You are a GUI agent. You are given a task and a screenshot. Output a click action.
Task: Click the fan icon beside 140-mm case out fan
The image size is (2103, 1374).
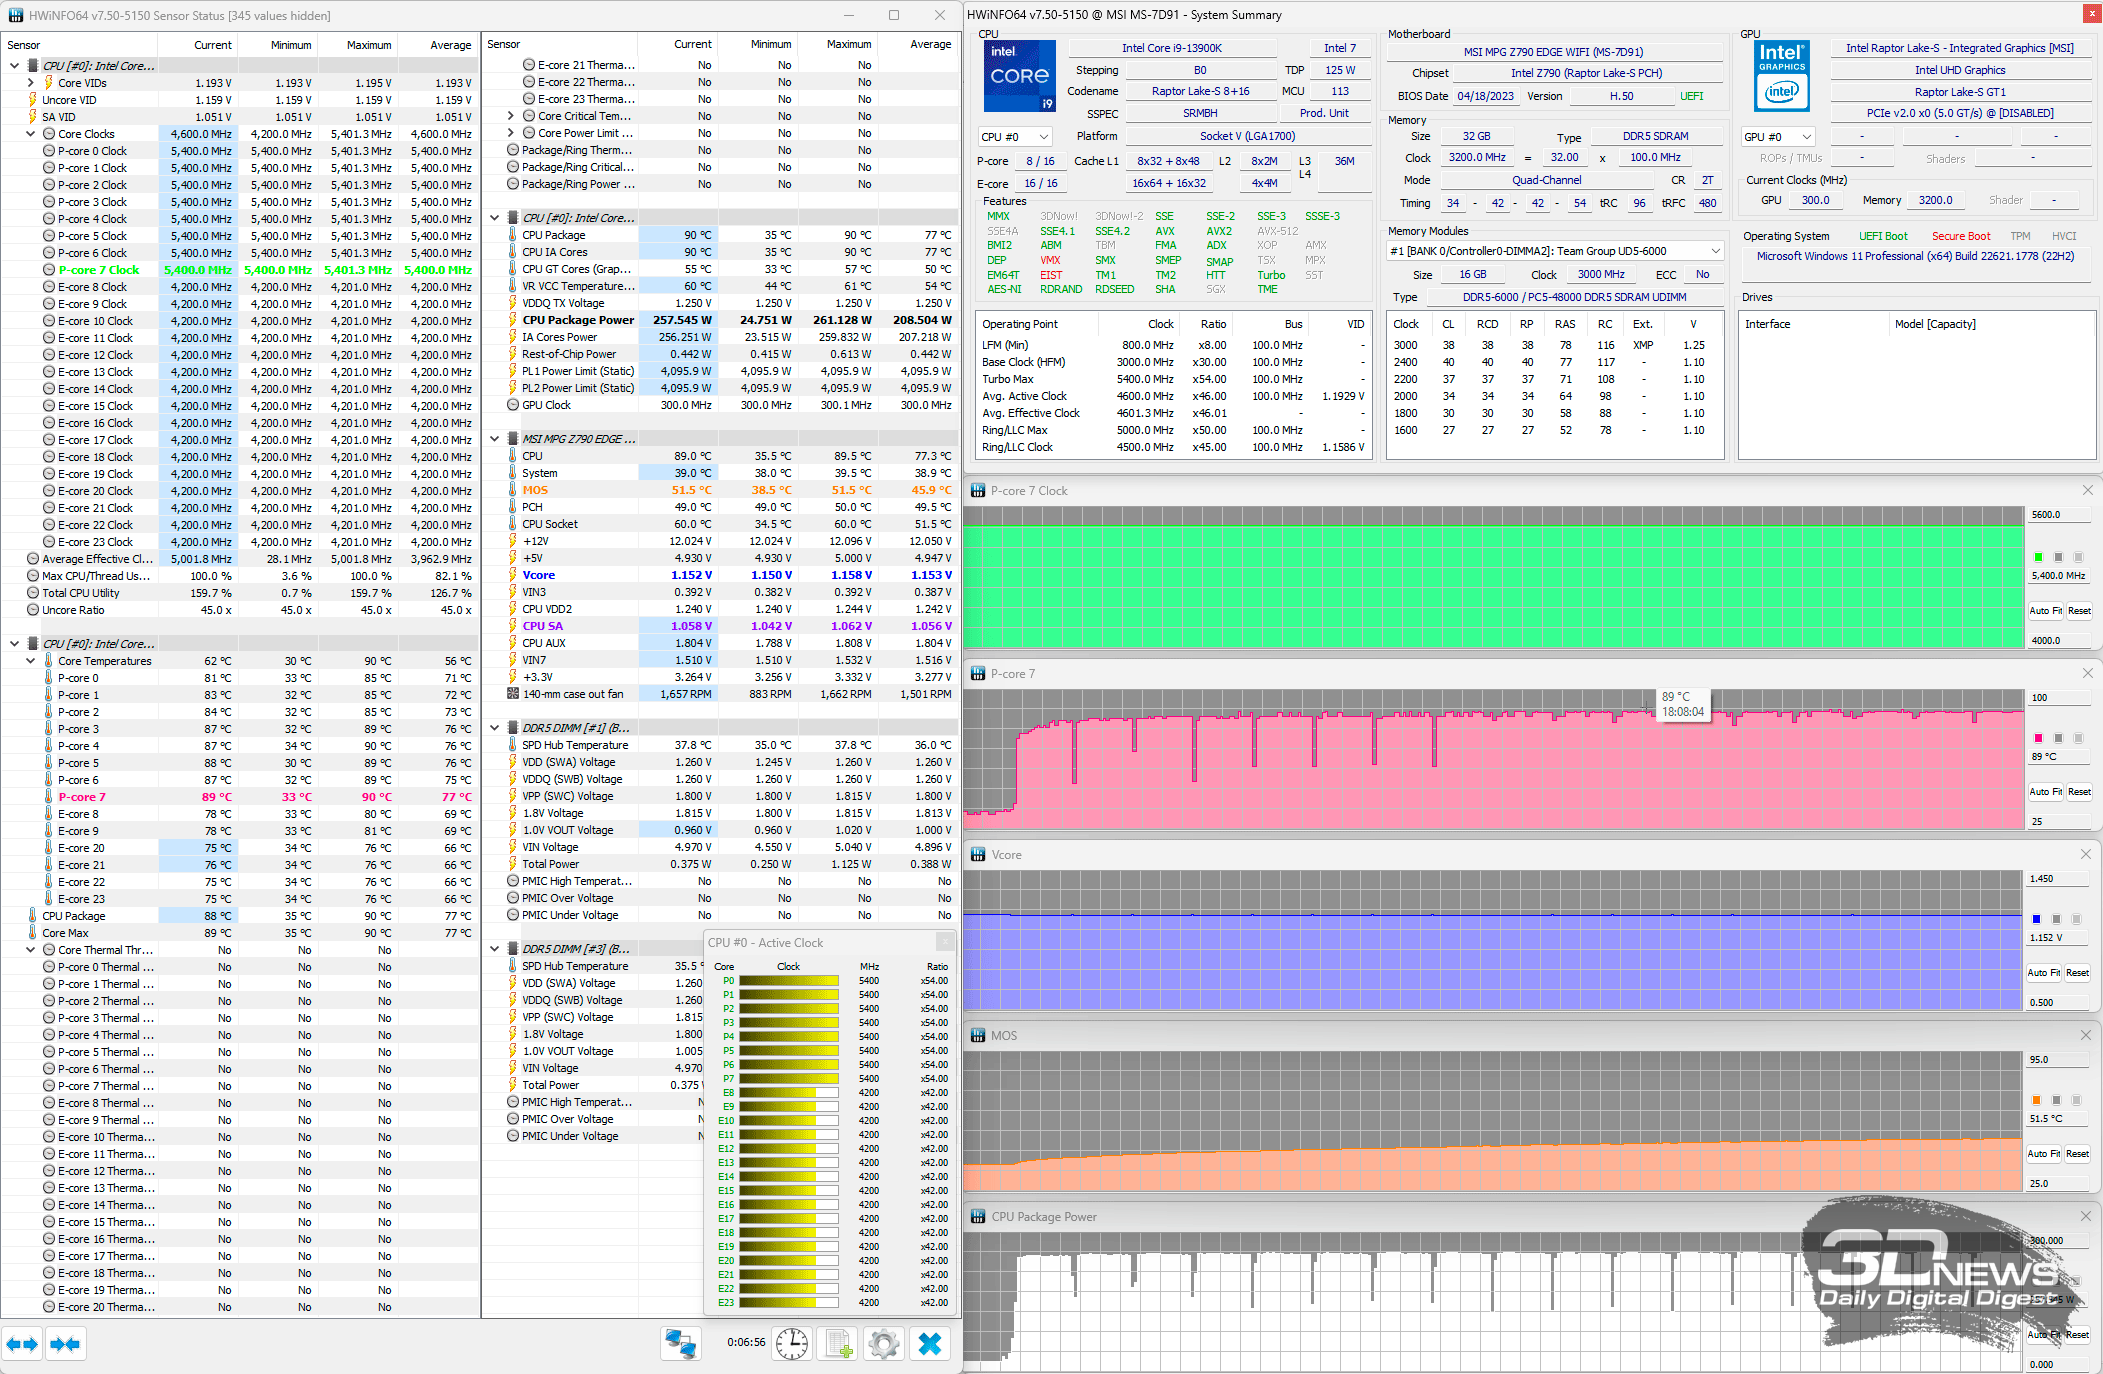[512, 694]
